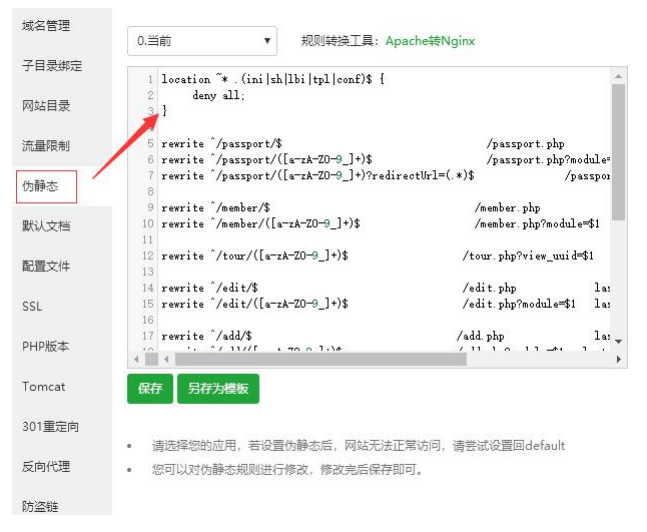This screenshot has height=532, width=647.
Task: Open 防盗链 settings
Action: click(x=40, y=506)
